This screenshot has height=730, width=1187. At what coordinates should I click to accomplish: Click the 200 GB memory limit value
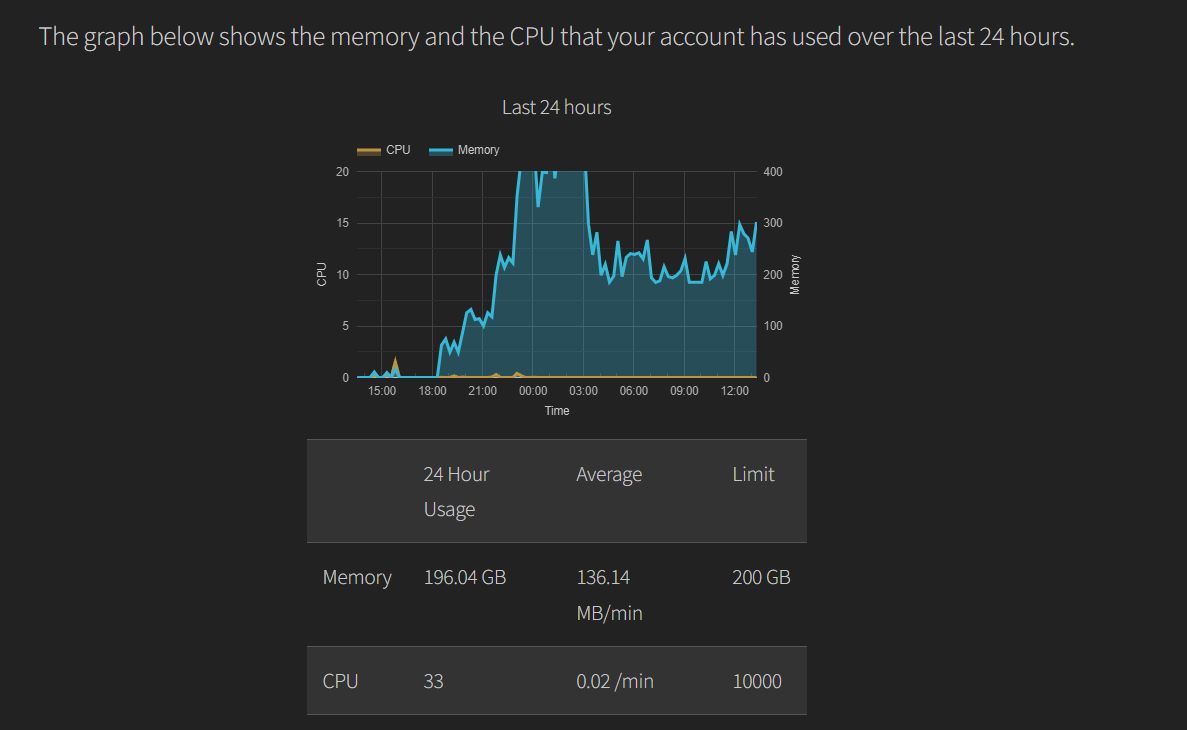[761, 577]
